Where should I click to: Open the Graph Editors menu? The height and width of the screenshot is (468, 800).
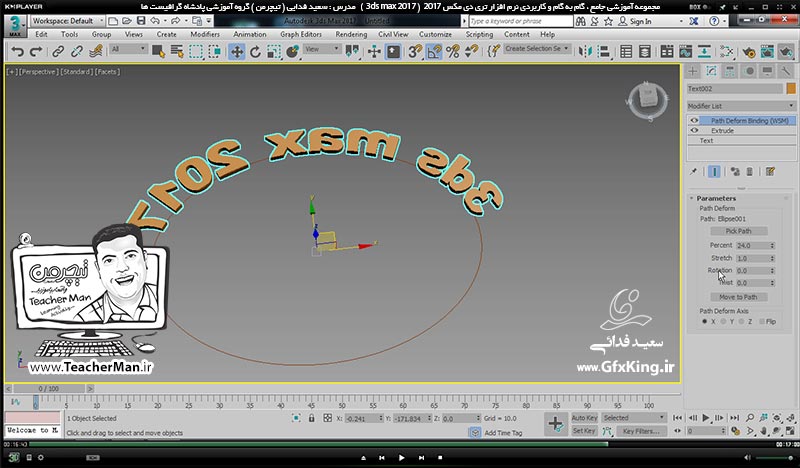[x=301, y=34]
